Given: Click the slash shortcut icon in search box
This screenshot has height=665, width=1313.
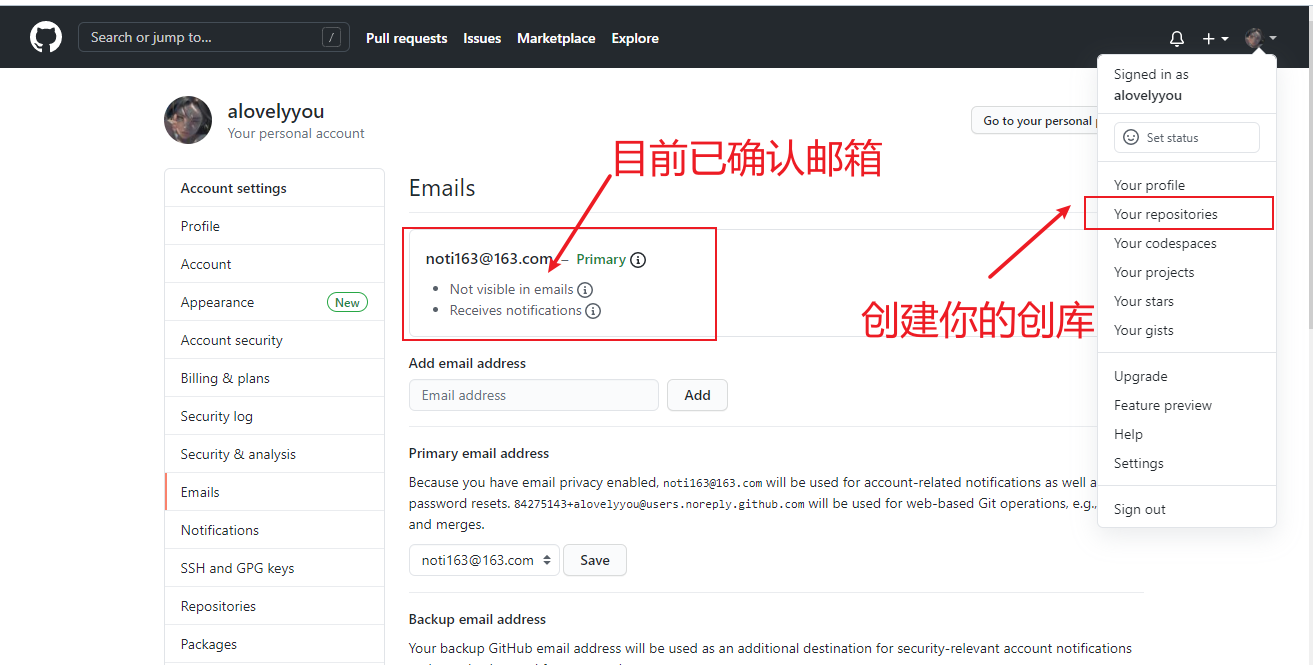Looking at the screenshot, I should (332, 38).
